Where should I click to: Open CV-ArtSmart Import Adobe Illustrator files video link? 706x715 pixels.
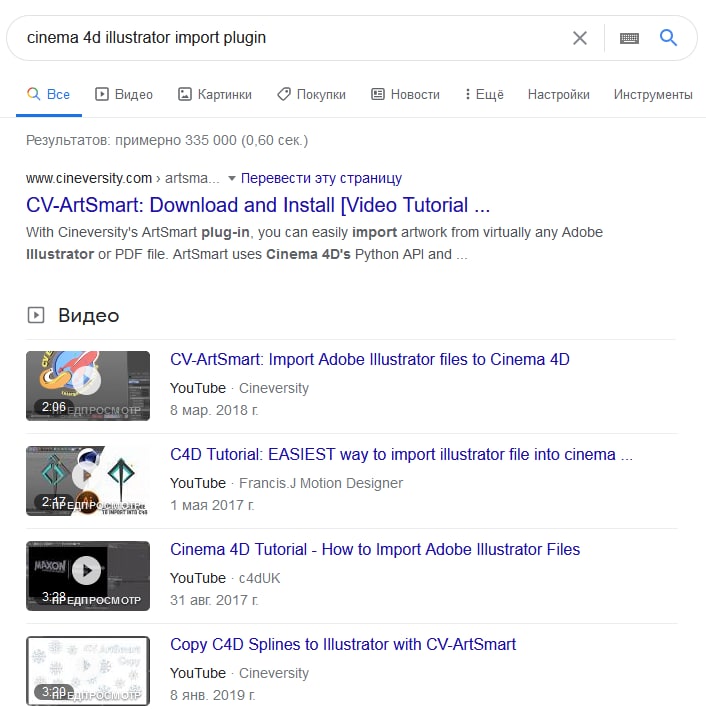click(x=369, y=359)
